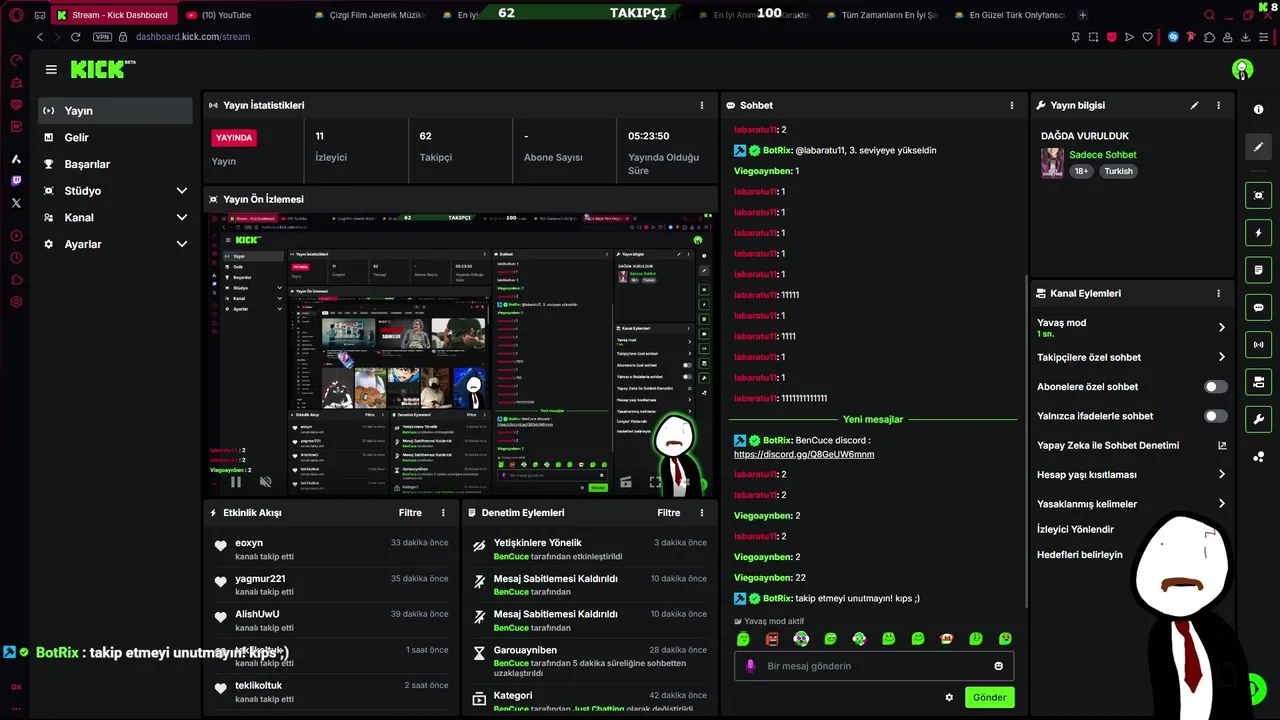The height and width of the screenshot is (720, 1280).
Task: Click the purple microphone icon in chat input
Action: [750, 666]
